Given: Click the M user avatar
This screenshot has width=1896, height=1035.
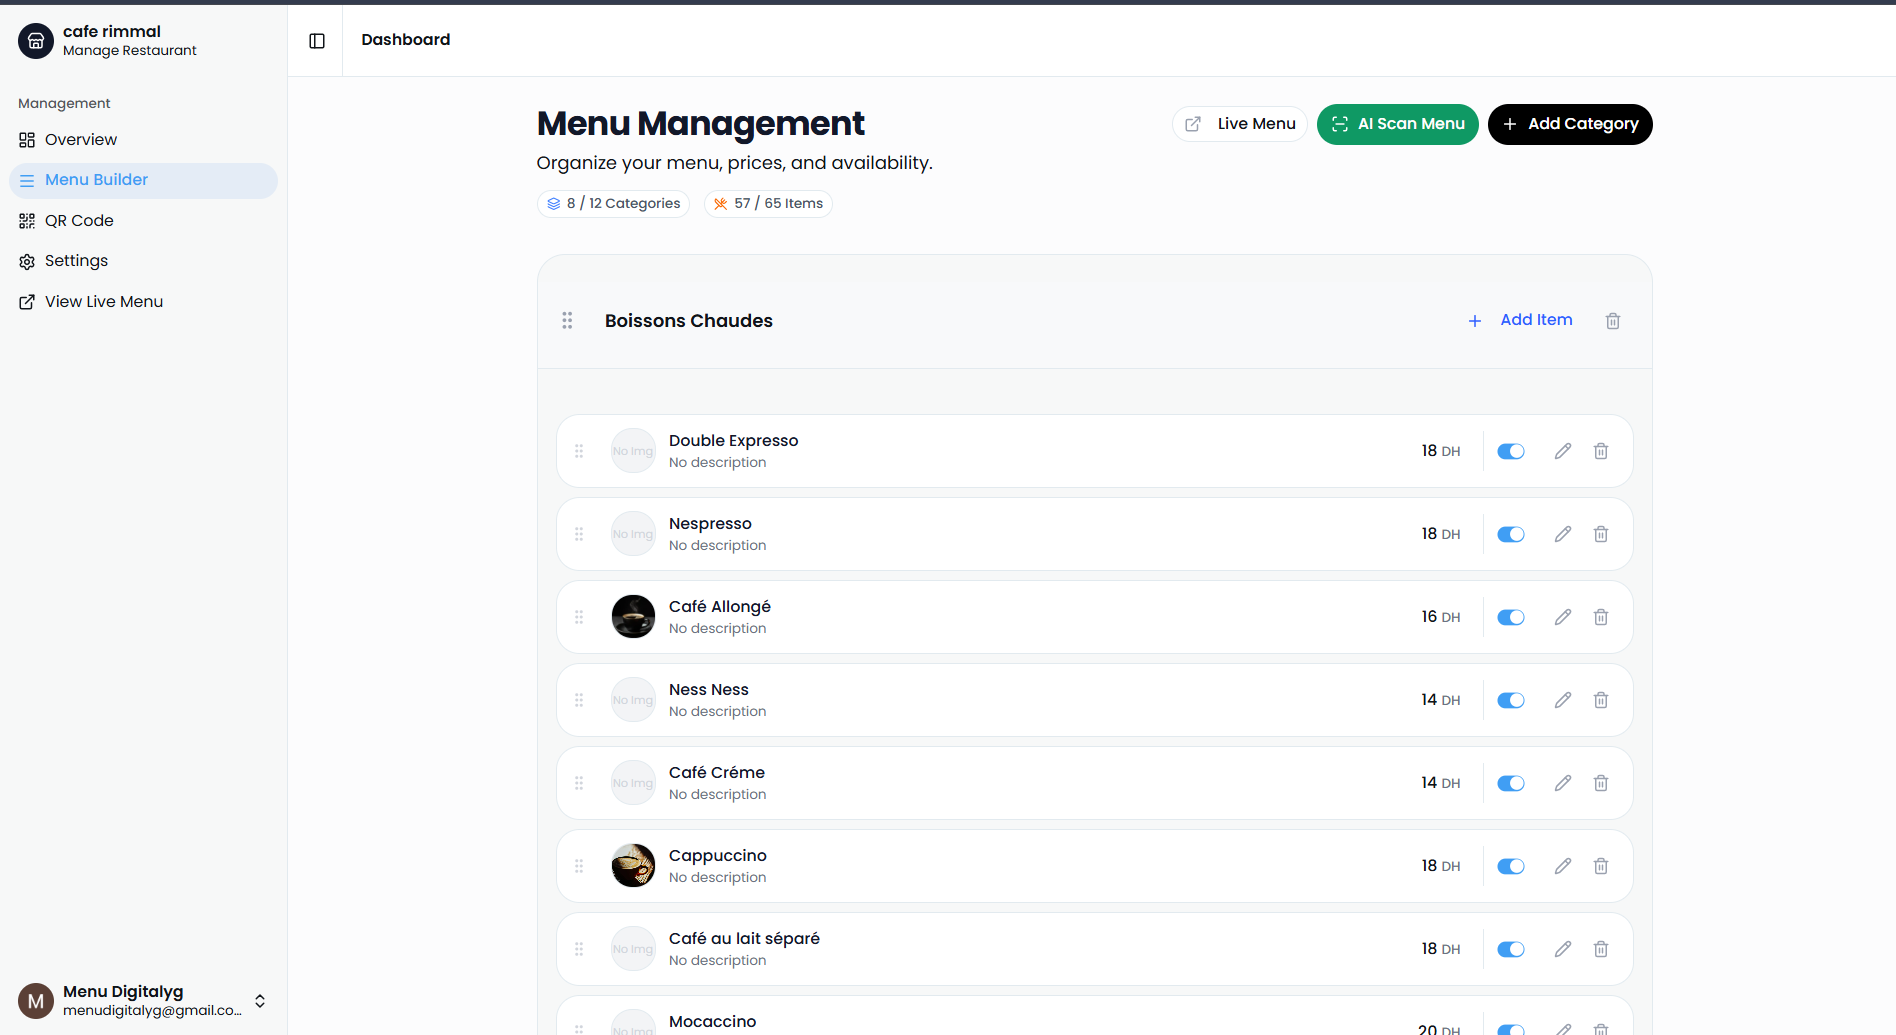Looking at the screenshot, I should tap(36, 1001).
